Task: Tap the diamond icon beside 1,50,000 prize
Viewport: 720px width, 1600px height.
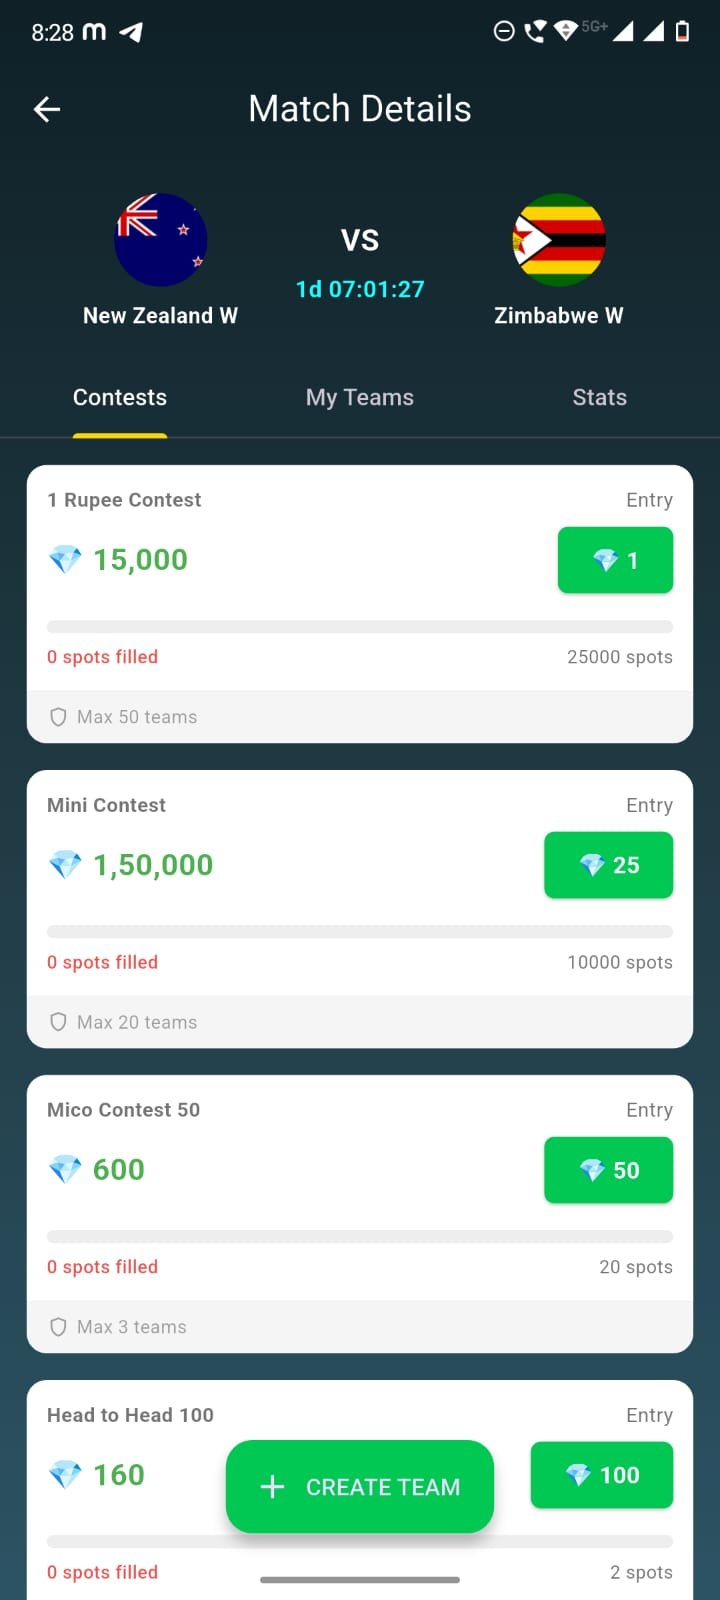Action: (x=65, y=865)
